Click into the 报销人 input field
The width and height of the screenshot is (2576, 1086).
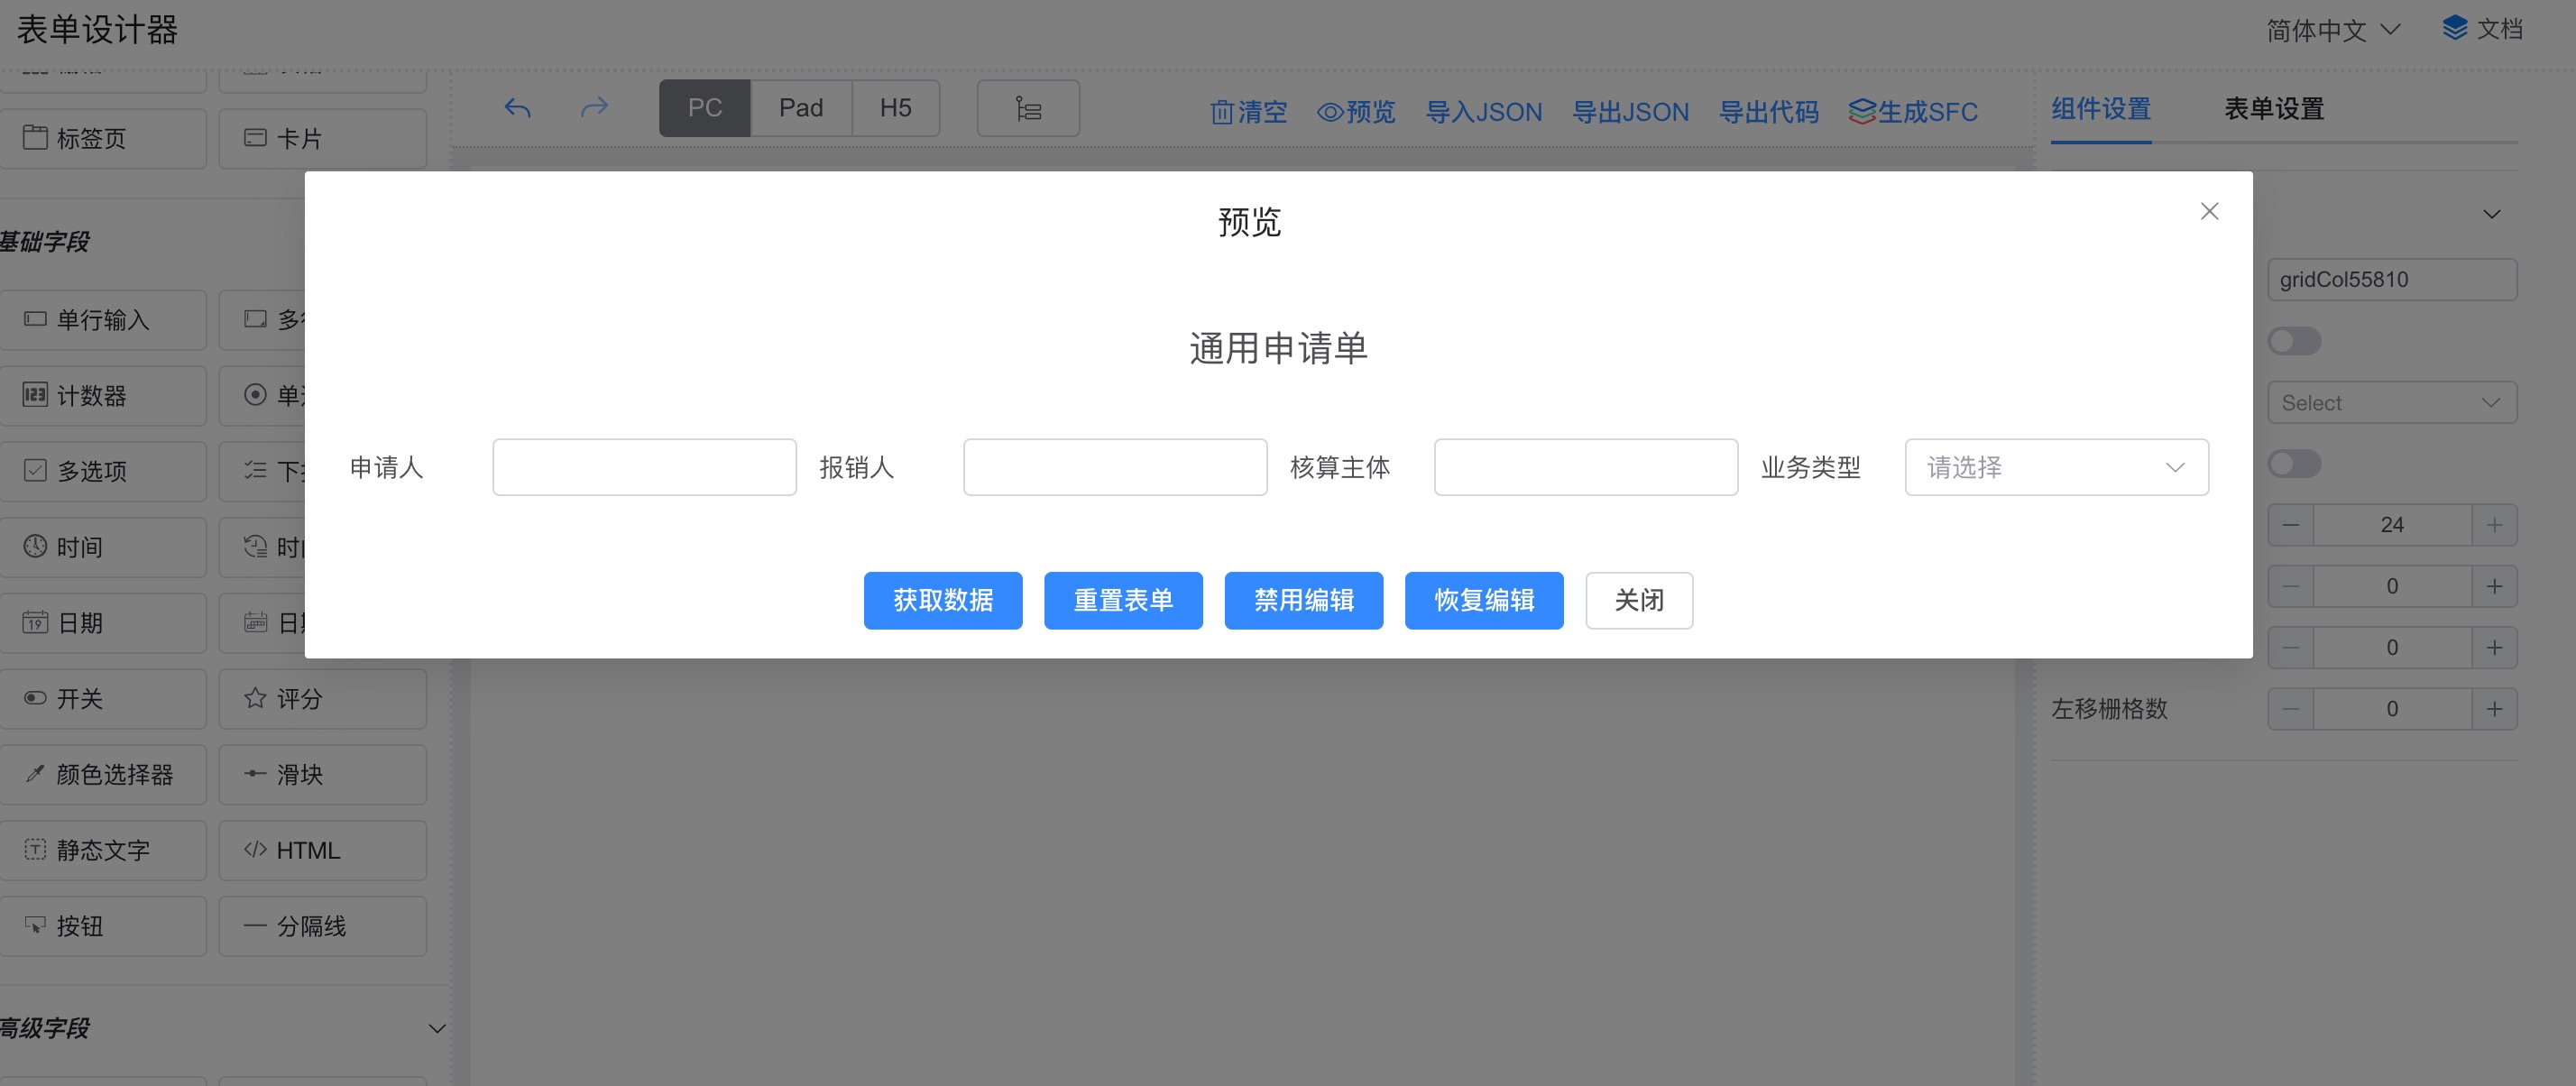coord(1115,467)
